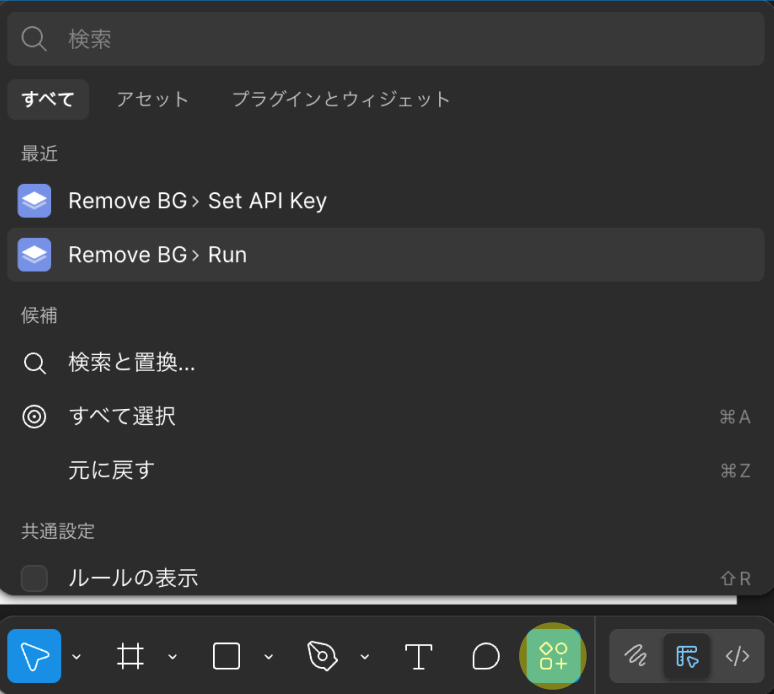This screenshot has height=694, width=774.
Task: Switch to Draw mode squiggle icon
Action: coord(635,656)
